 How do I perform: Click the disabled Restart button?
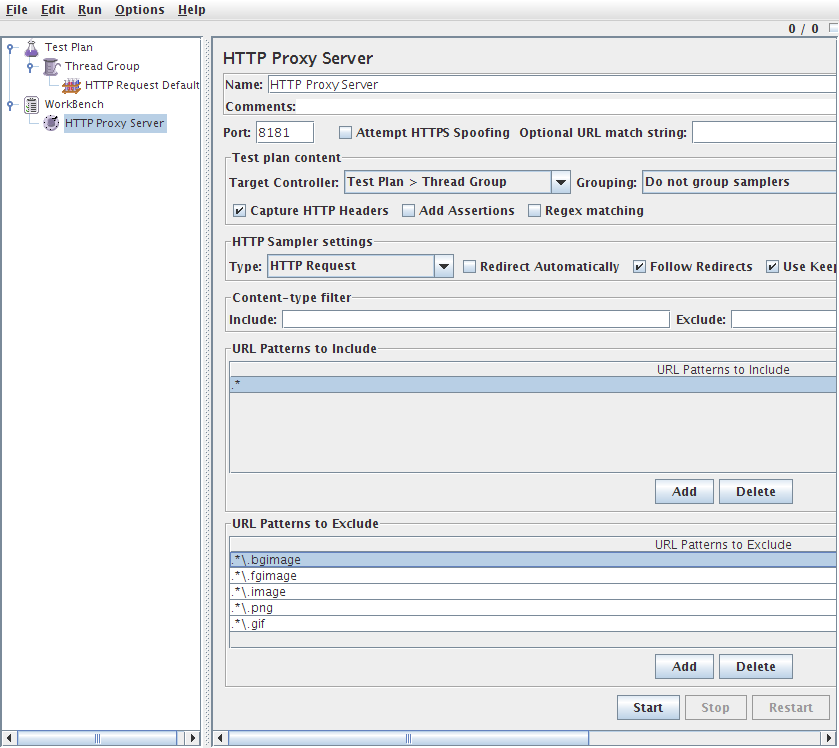791,708
